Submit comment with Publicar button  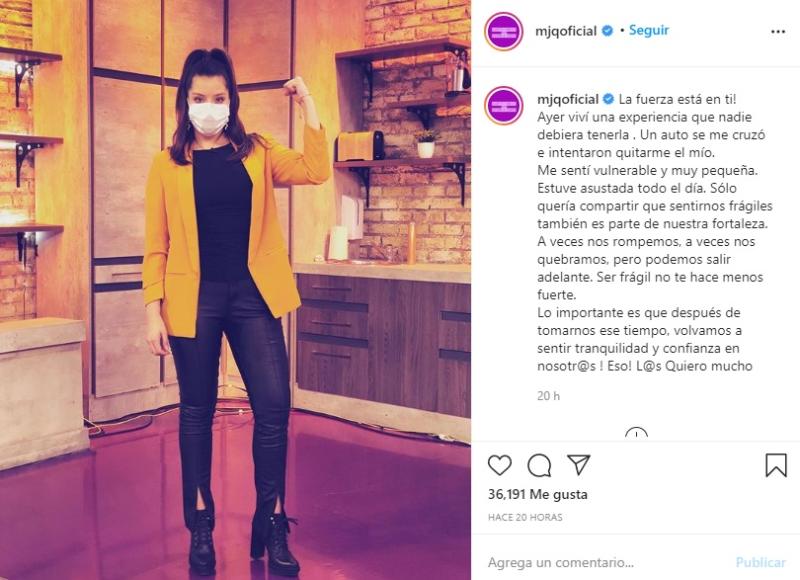coord(760,563)
